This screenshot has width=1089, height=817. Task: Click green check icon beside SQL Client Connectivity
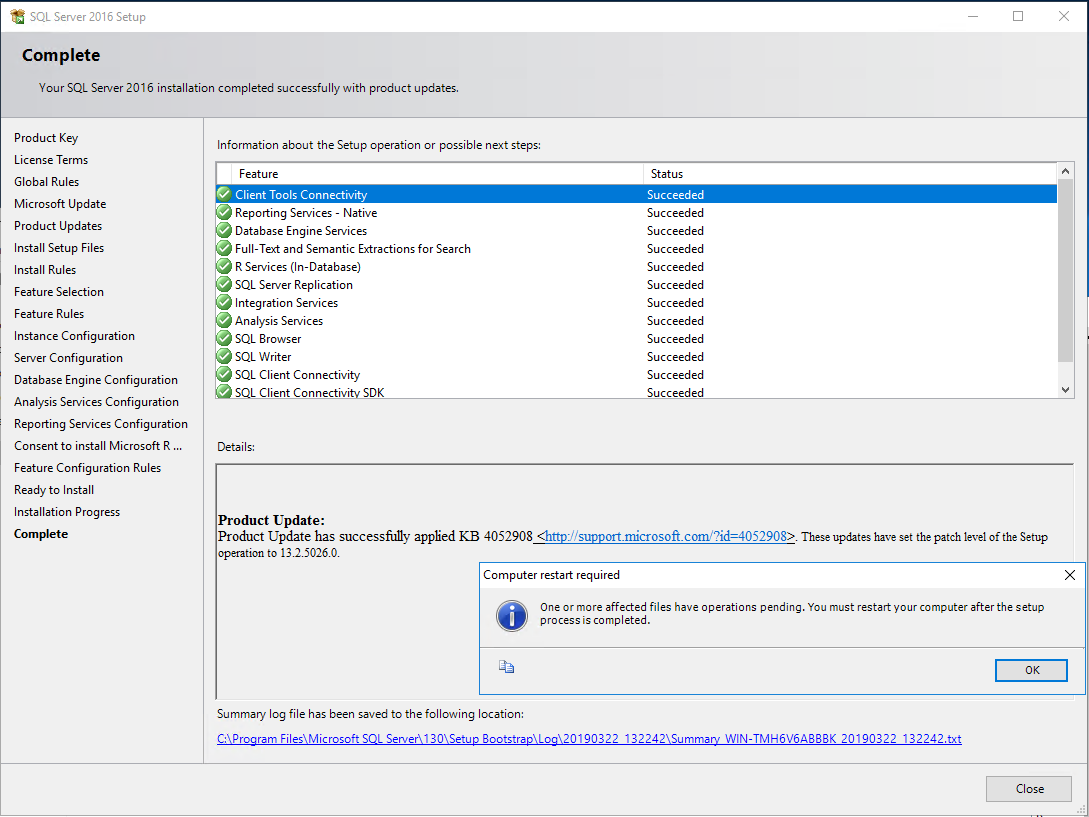tap(224, 374)
